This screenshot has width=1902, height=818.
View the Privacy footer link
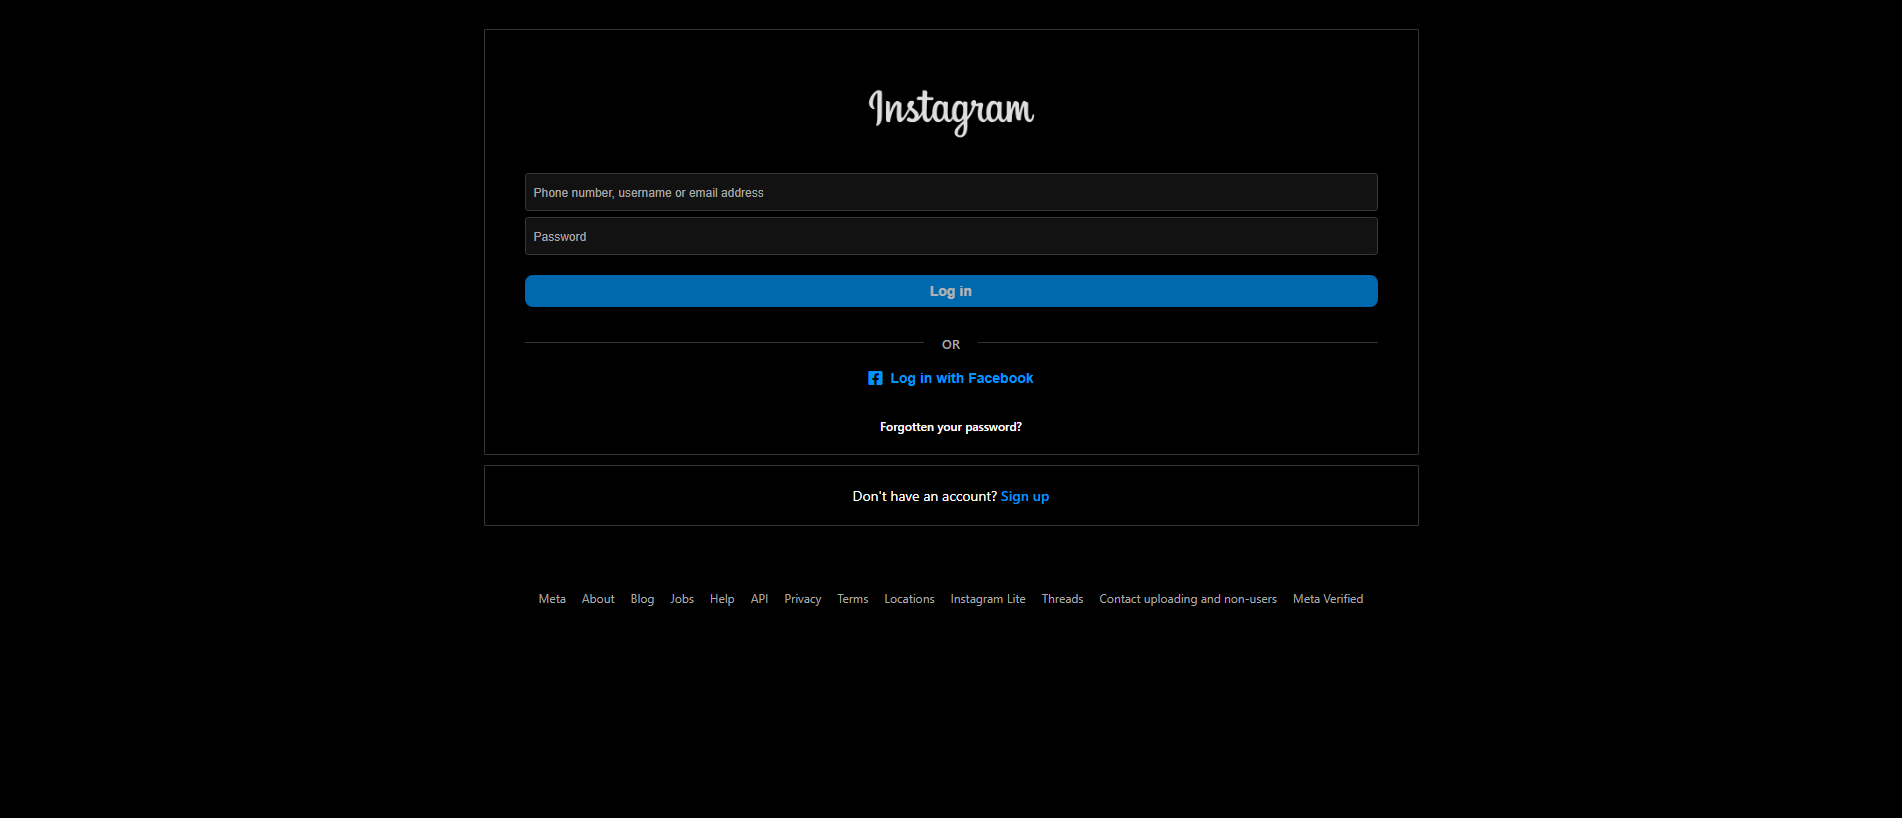coord(802,599)
